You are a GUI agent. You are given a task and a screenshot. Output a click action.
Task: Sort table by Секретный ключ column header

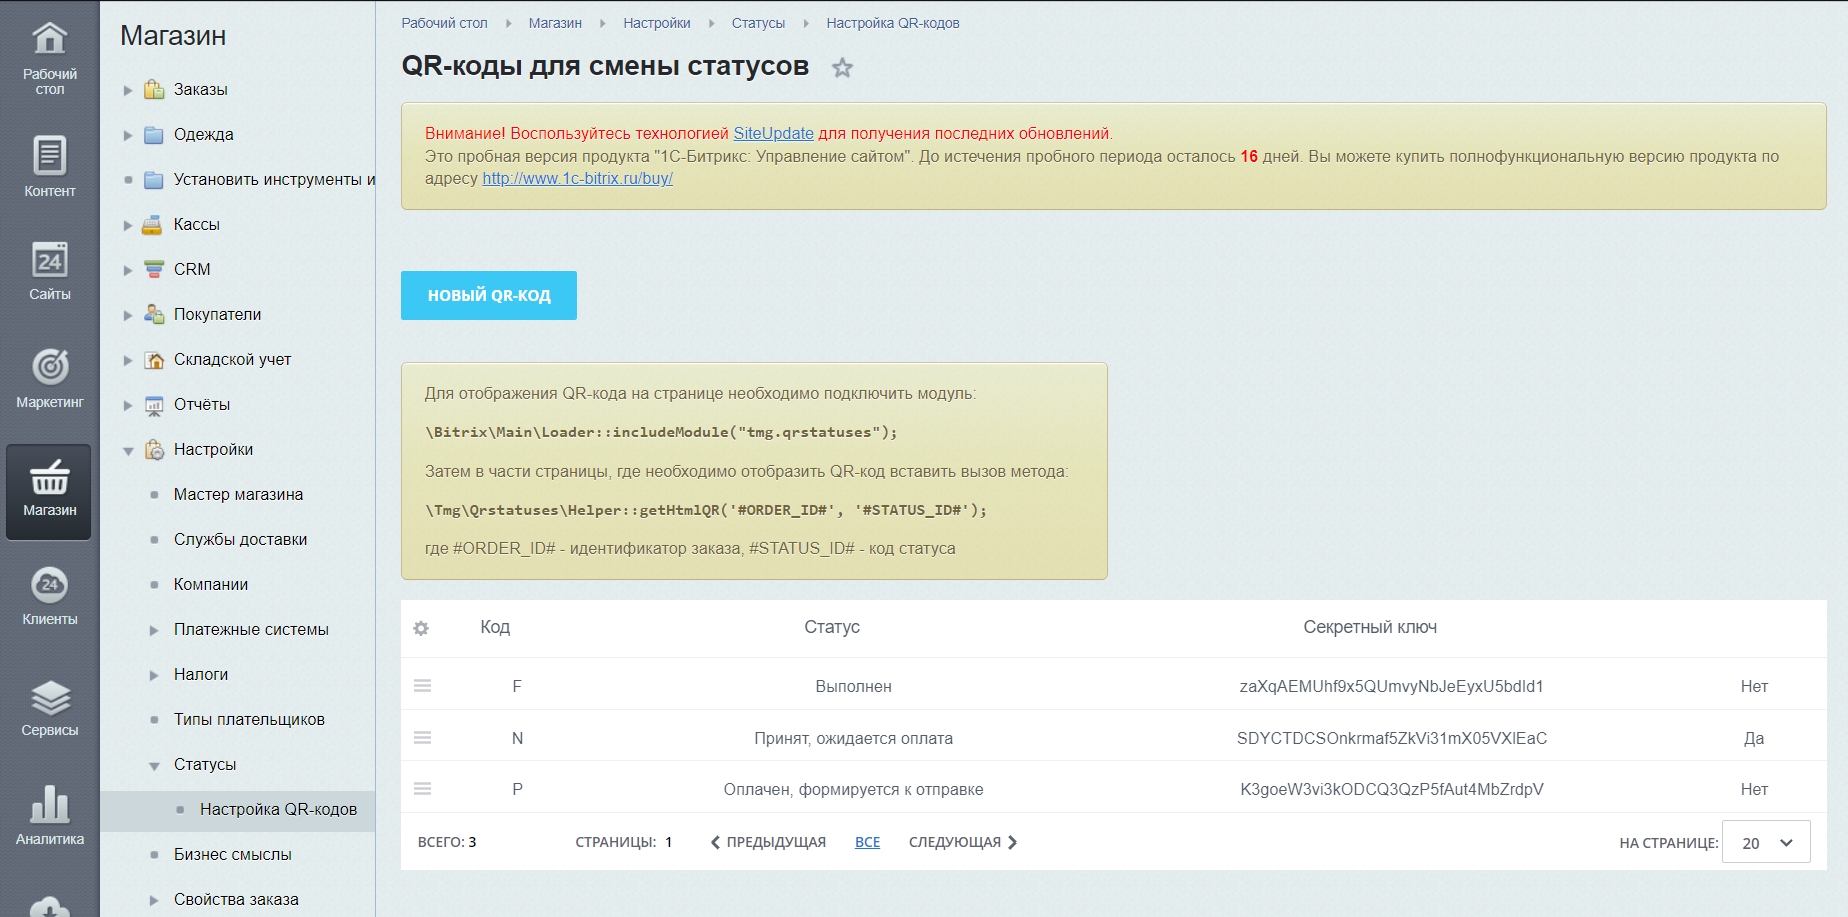coord(1369,627)
